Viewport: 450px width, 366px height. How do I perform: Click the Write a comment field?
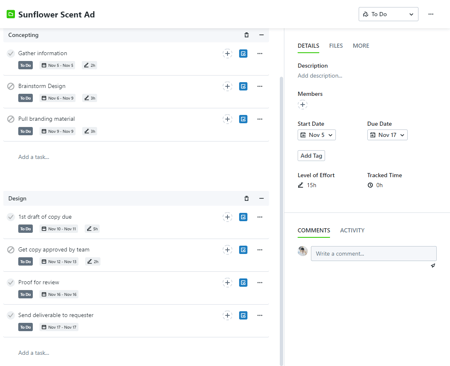coord(374,254)
